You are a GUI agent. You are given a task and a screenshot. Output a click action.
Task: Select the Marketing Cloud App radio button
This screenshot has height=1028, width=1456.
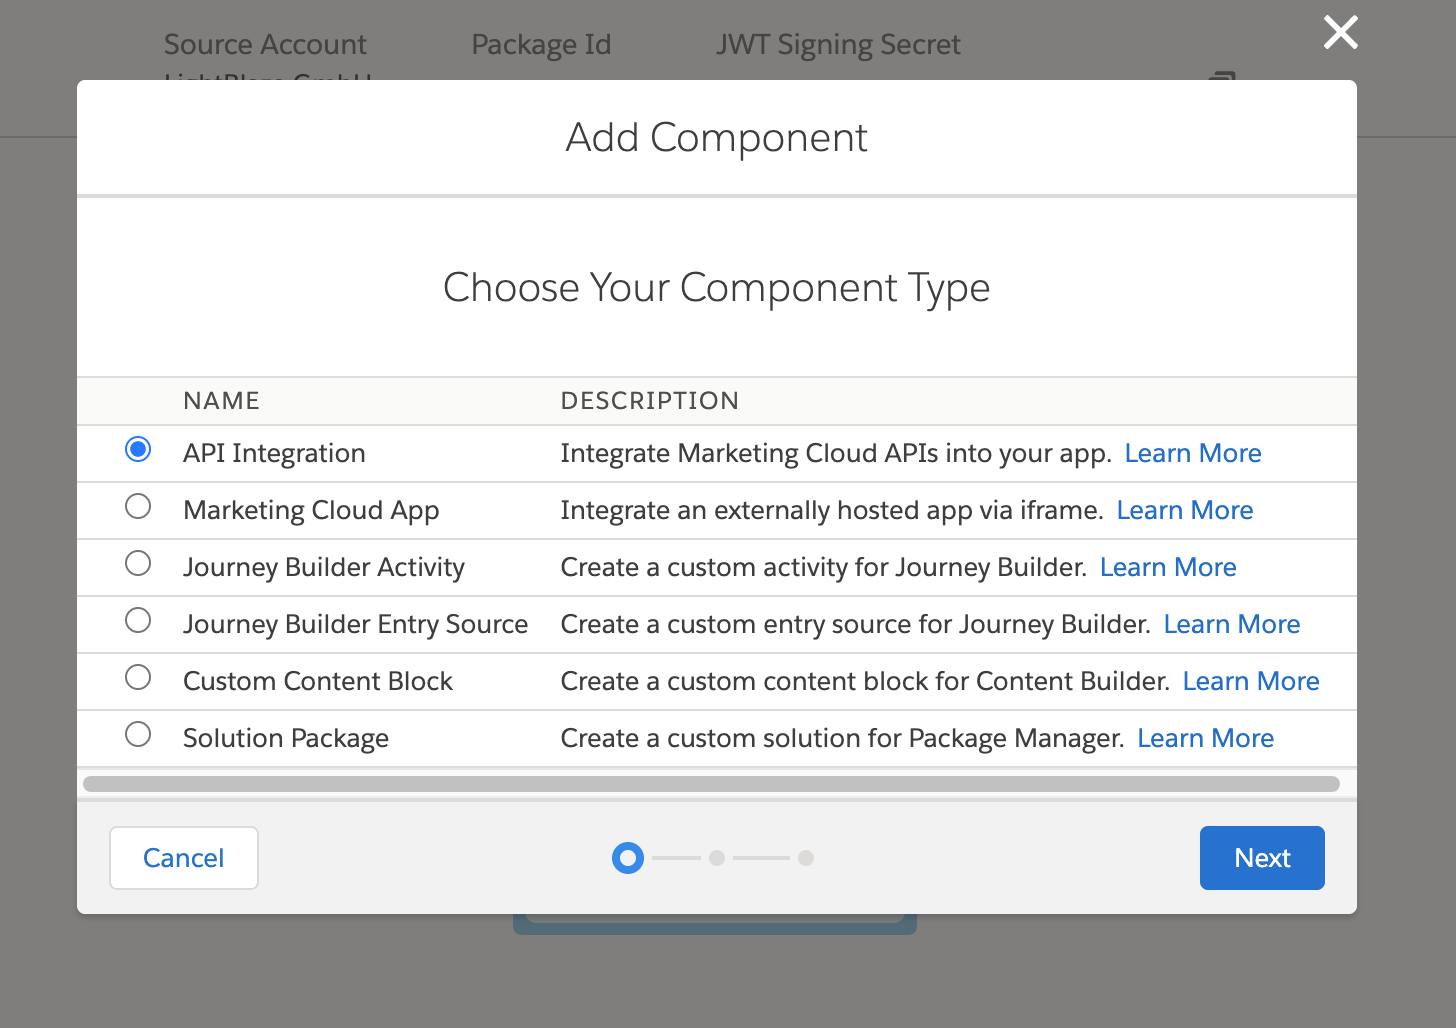pos(138,506)
